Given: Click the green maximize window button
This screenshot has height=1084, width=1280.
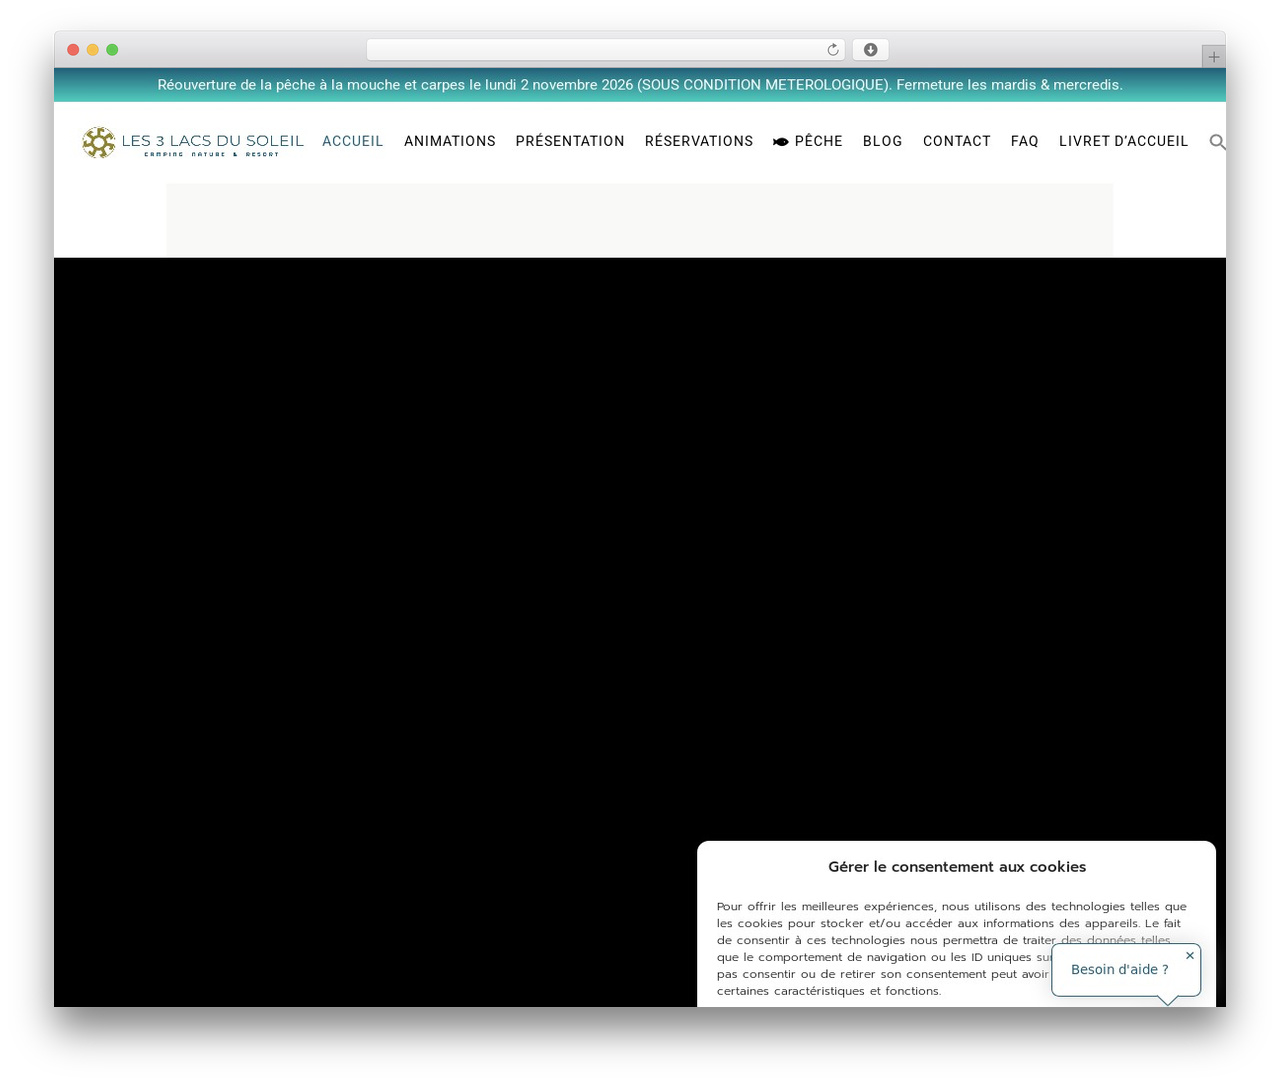Looking at the screenshot, I should click(x=112, y=50).
